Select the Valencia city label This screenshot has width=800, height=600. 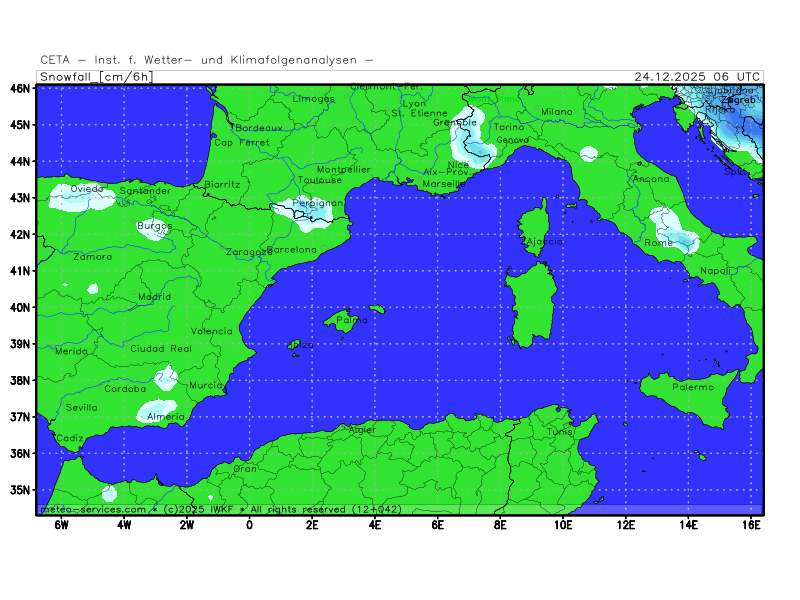[211, 331]
